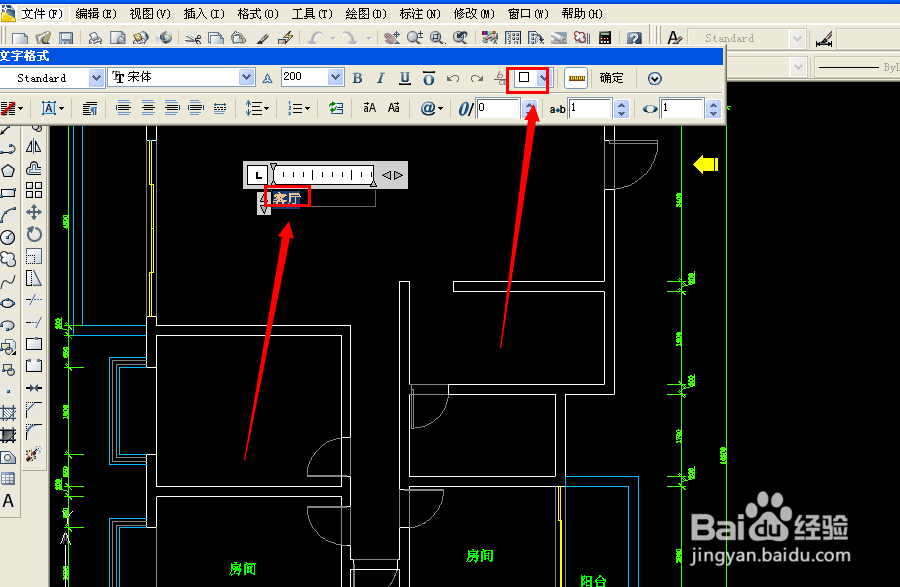This screenshot has height=587, width=900.
Task: Select the Table tool in Draw toolbar
Action: point(8,479)
